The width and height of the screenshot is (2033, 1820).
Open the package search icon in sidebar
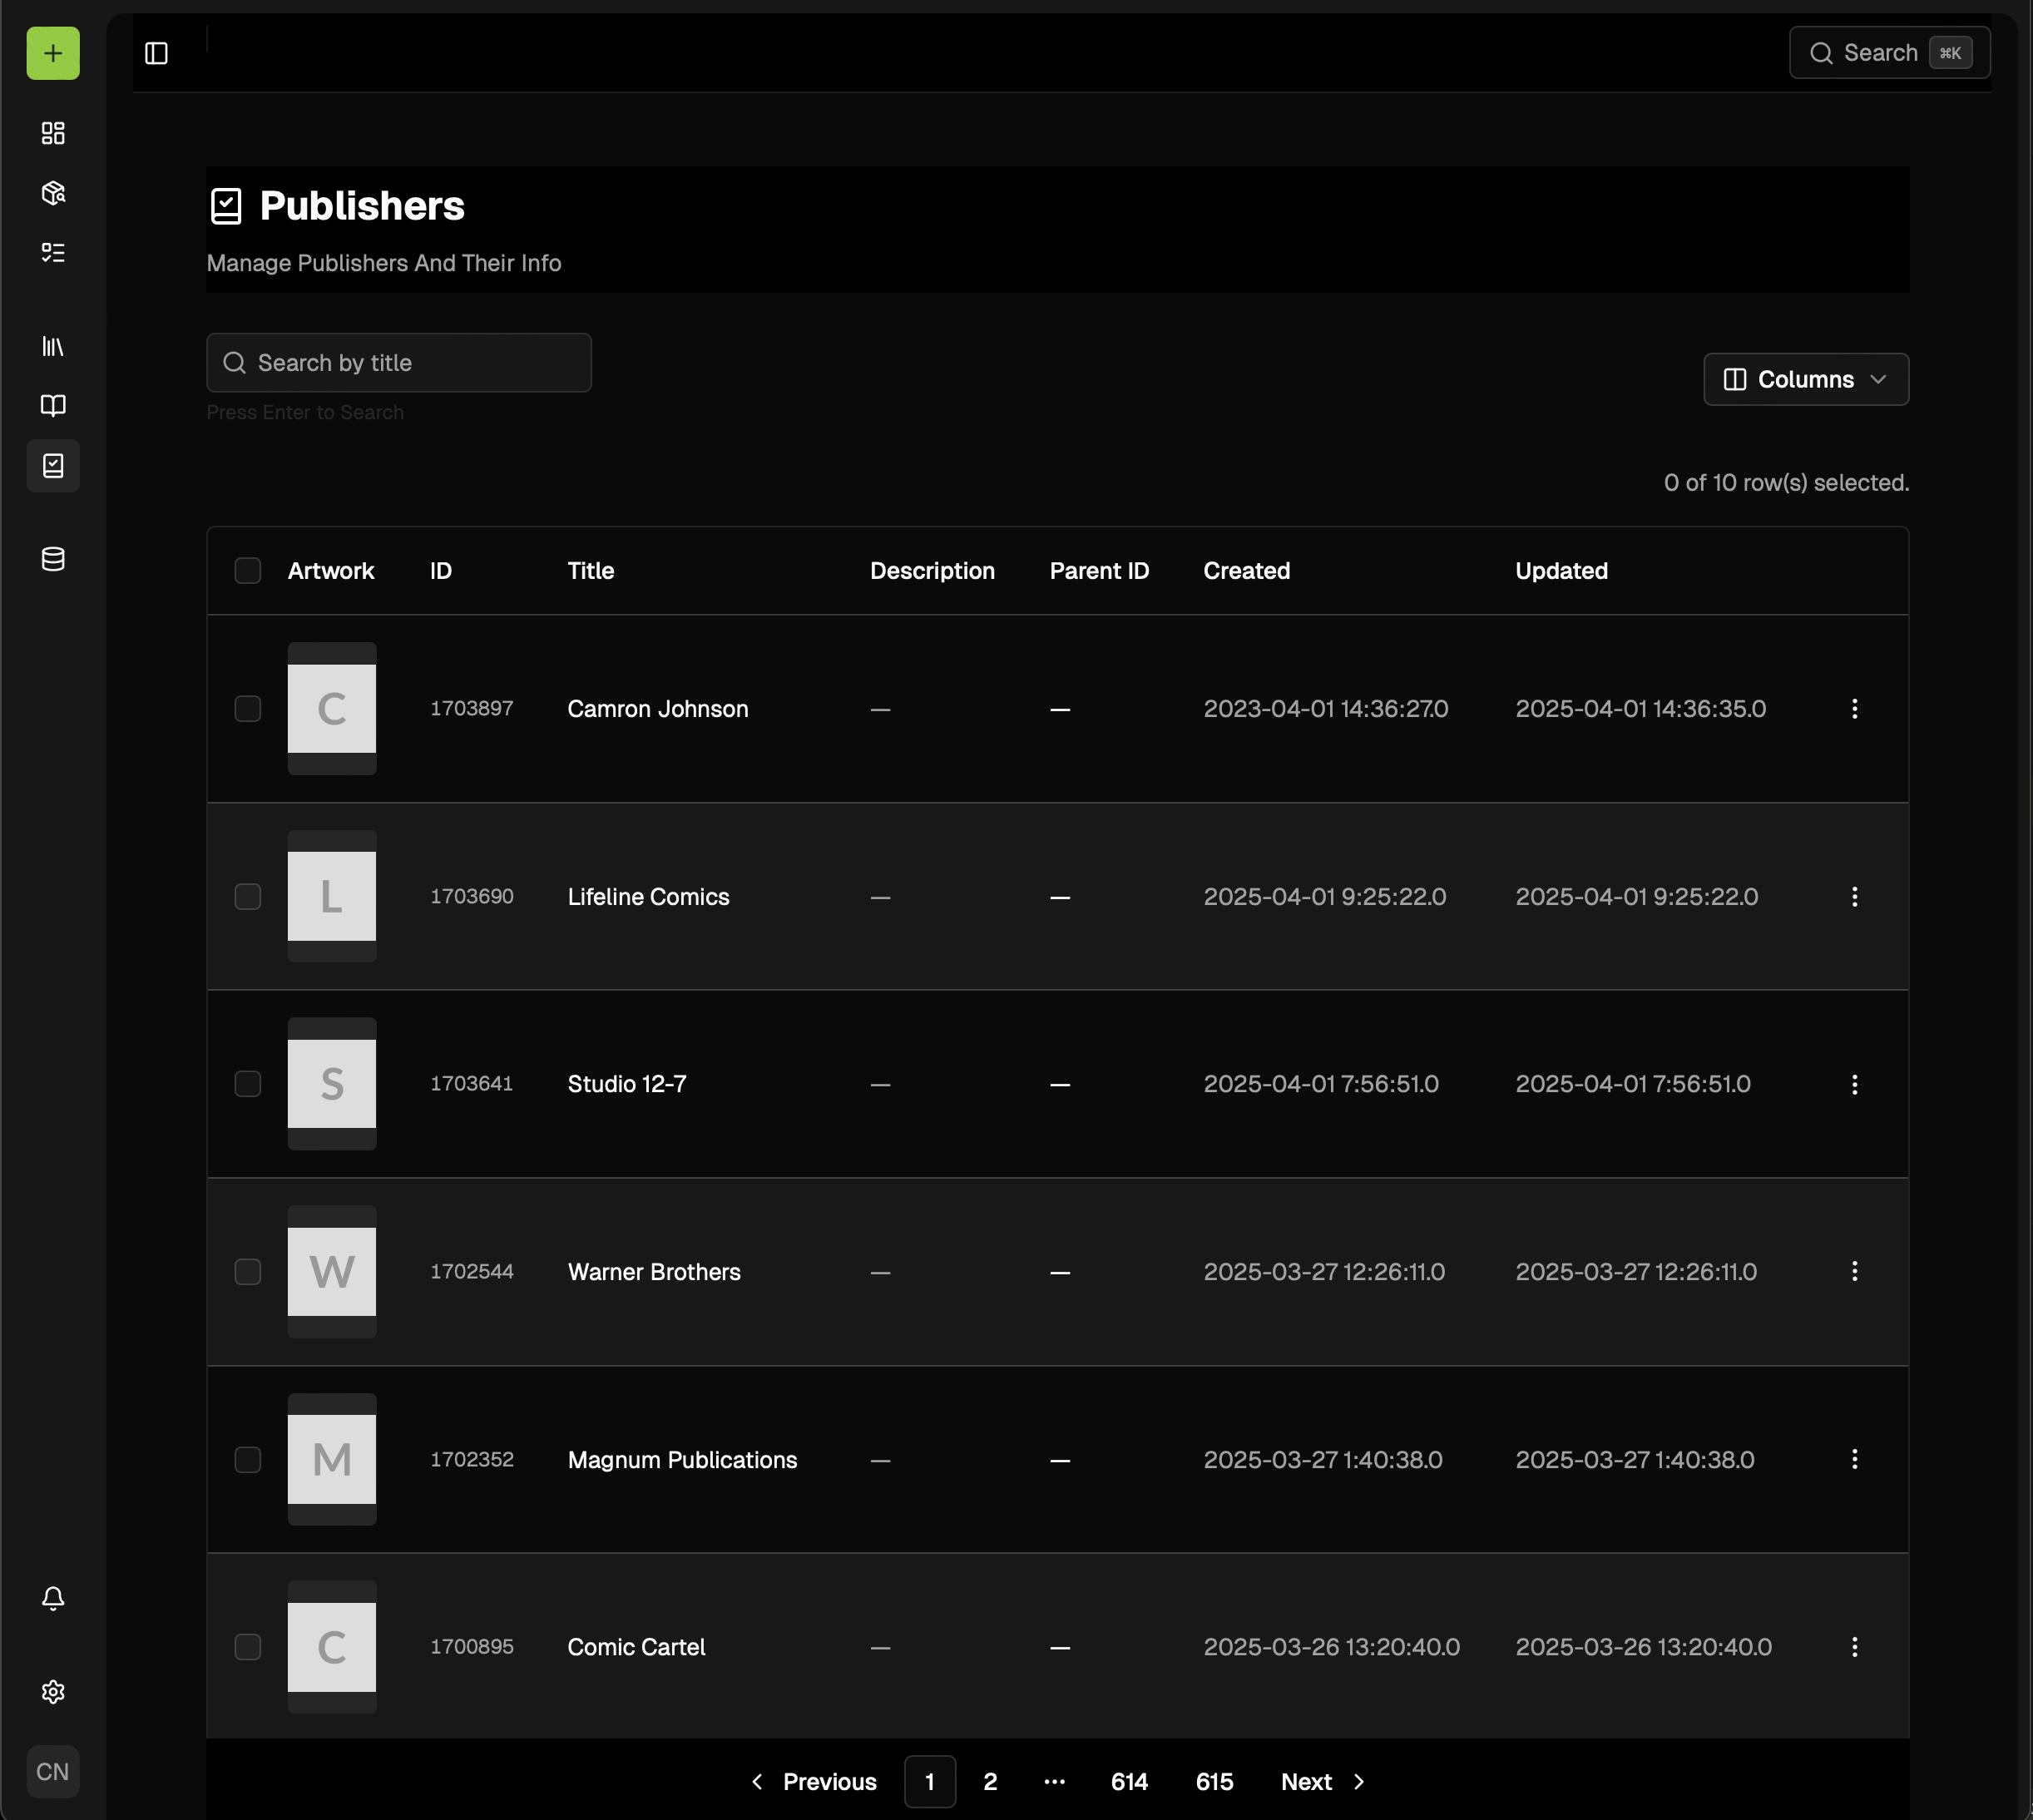point(53,193)
